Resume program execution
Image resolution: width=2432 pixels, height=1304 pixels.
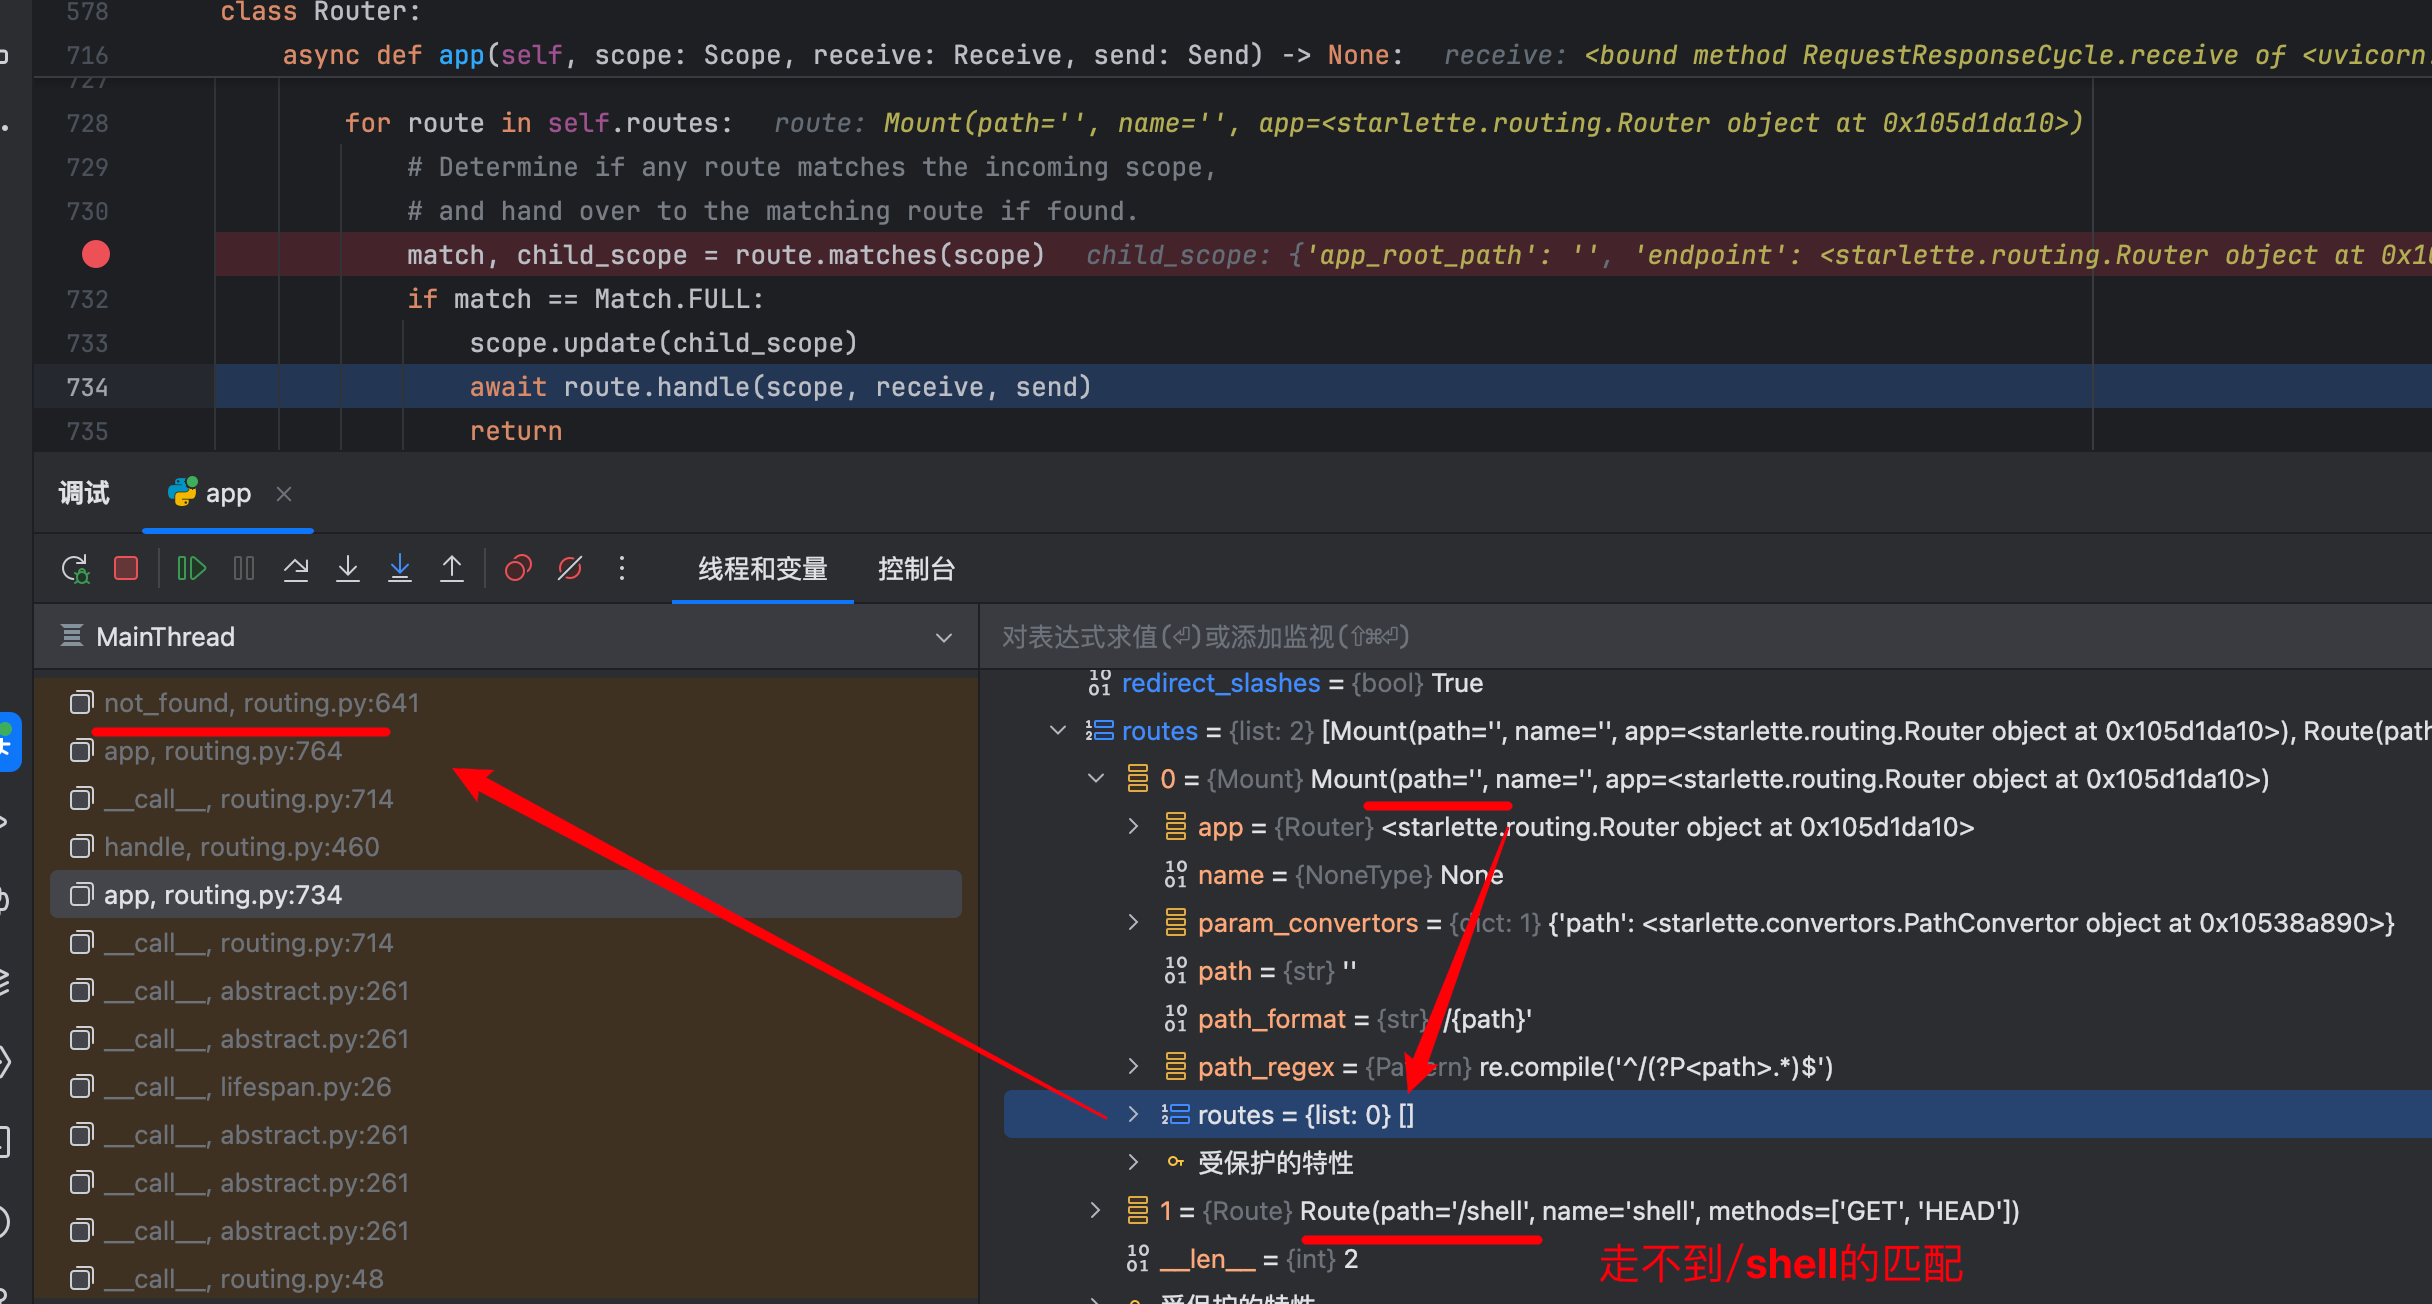coord(191,569)
